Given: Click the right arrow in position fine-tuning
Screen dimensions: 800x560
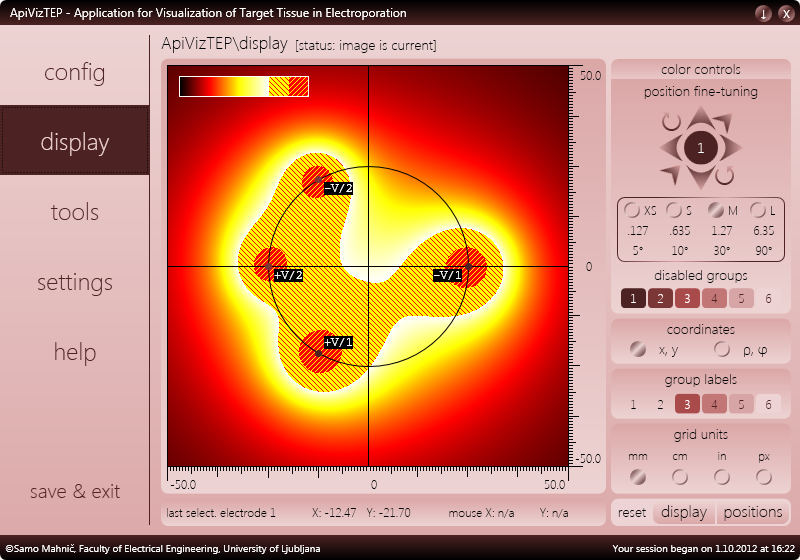Looking at the screenshot, I should pos(731,148).
